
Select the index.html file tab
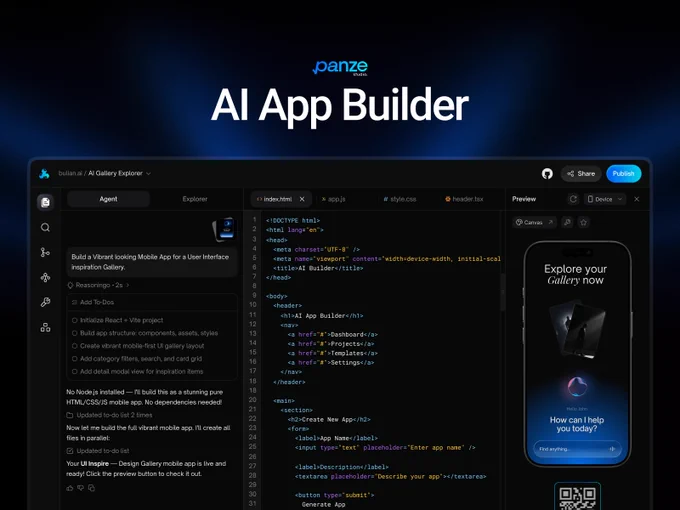pos(278,199)
